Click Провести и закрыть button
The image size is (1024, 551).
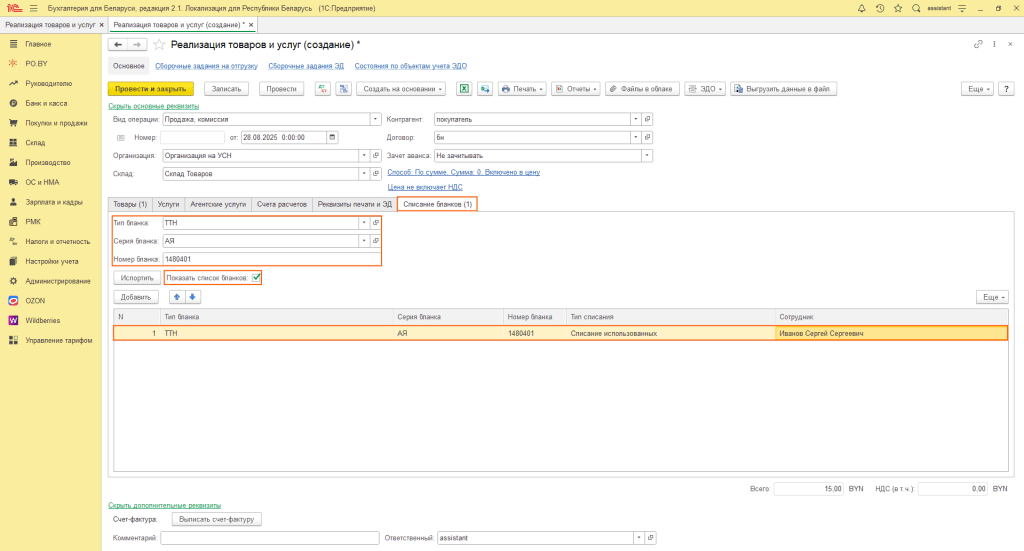(x=151, y=89)
